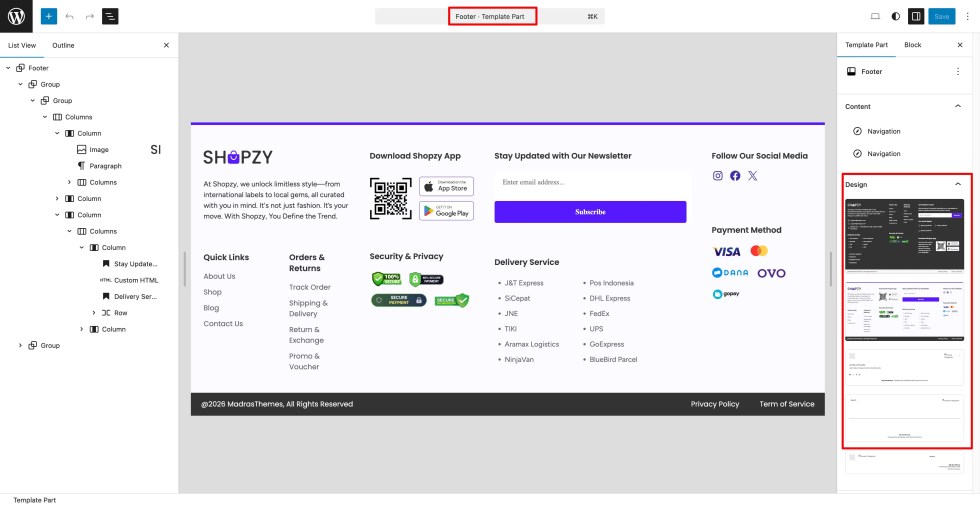Image resolution: width=980 pixels, height=506 pixels.
Task: Click the J&T Express list item
Action: [x=524, y=283]
